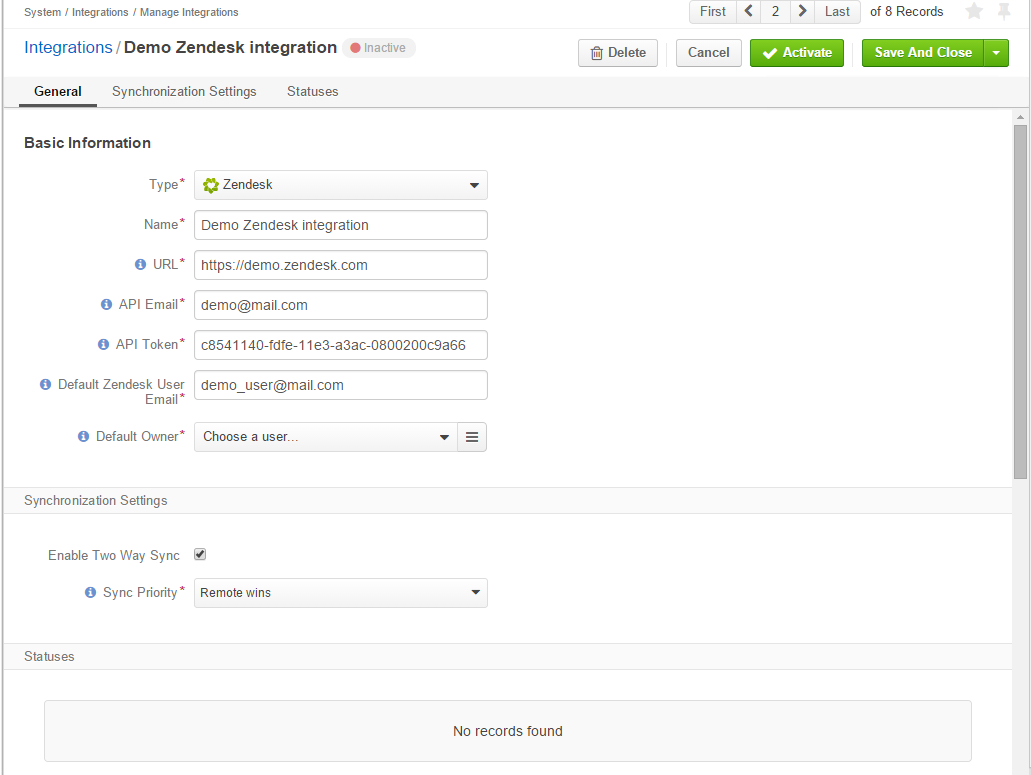
Task: Click 'System' breadcrumb text
Action: click(x=42, y=12)
